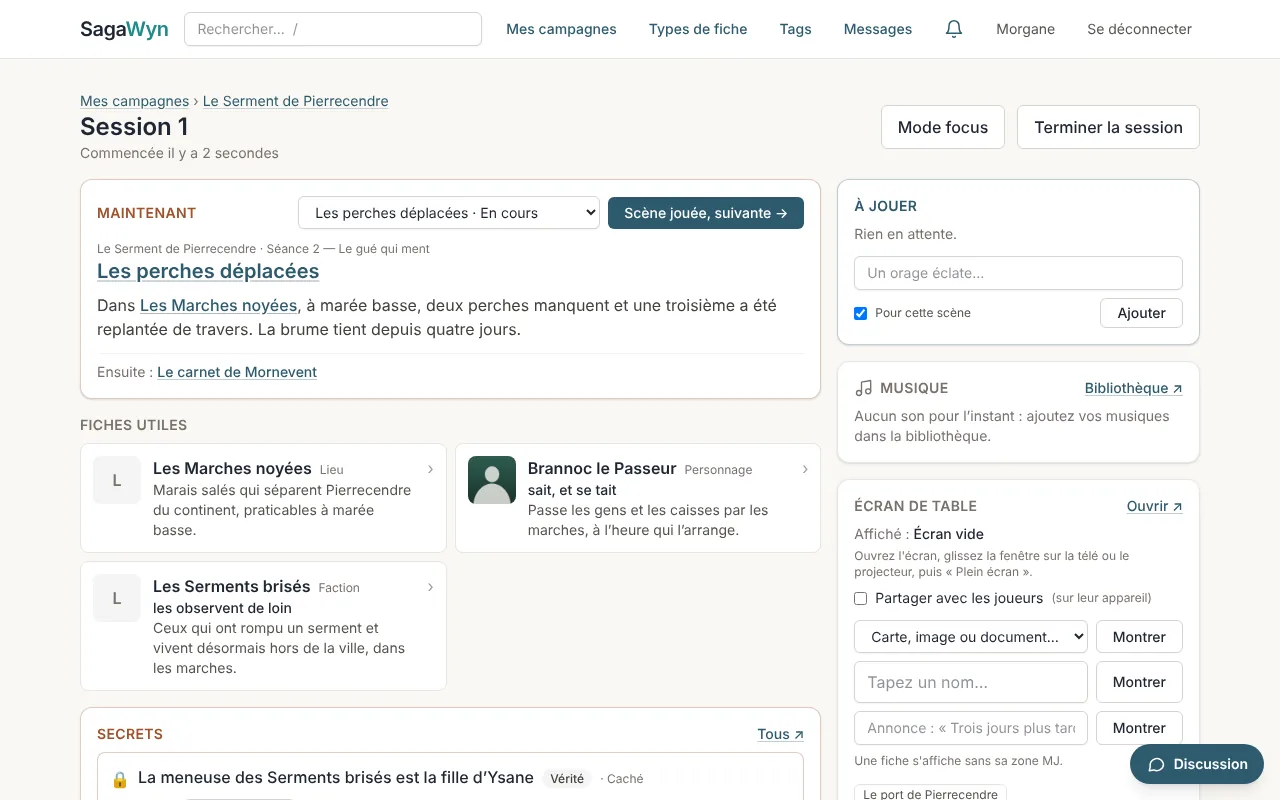Screen dimensions: 1280x800
Task: Click the Ajouter button
Action: pyautogui.click(x=1141, y=313)
